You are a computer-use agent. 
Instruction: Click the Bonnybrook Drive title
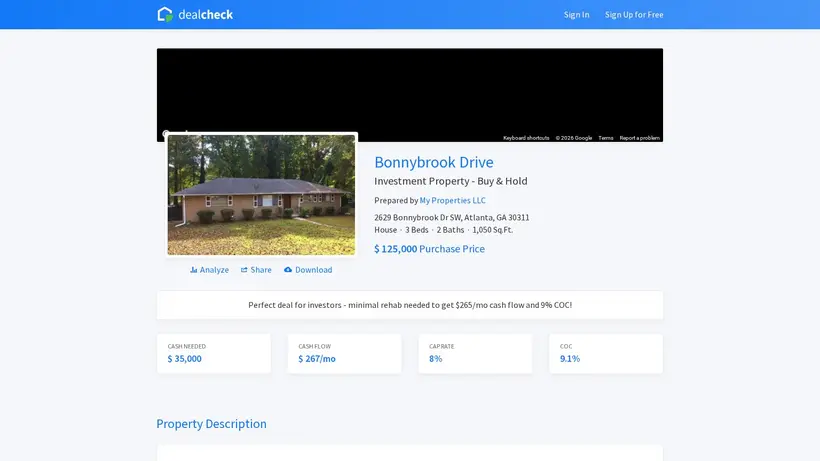(434, 162)
